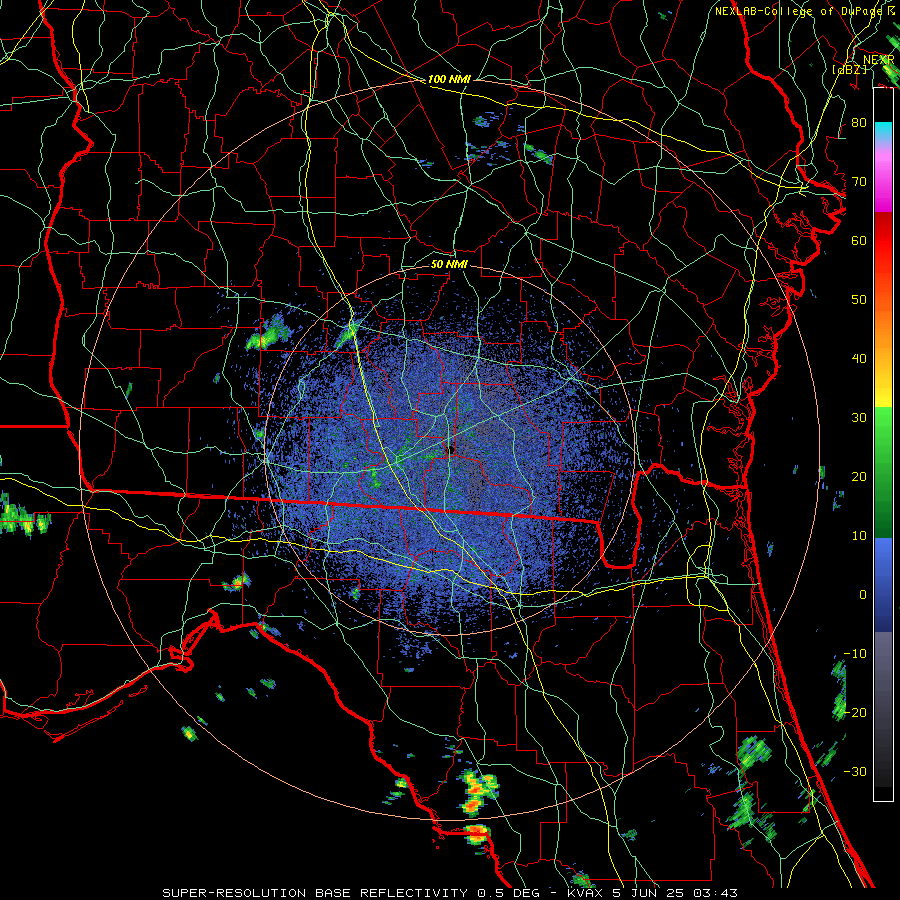
Task: Click the "SUPER-RESOLUTION BASE REFLECTIVITY" caption text
Action: coord(315,893)
